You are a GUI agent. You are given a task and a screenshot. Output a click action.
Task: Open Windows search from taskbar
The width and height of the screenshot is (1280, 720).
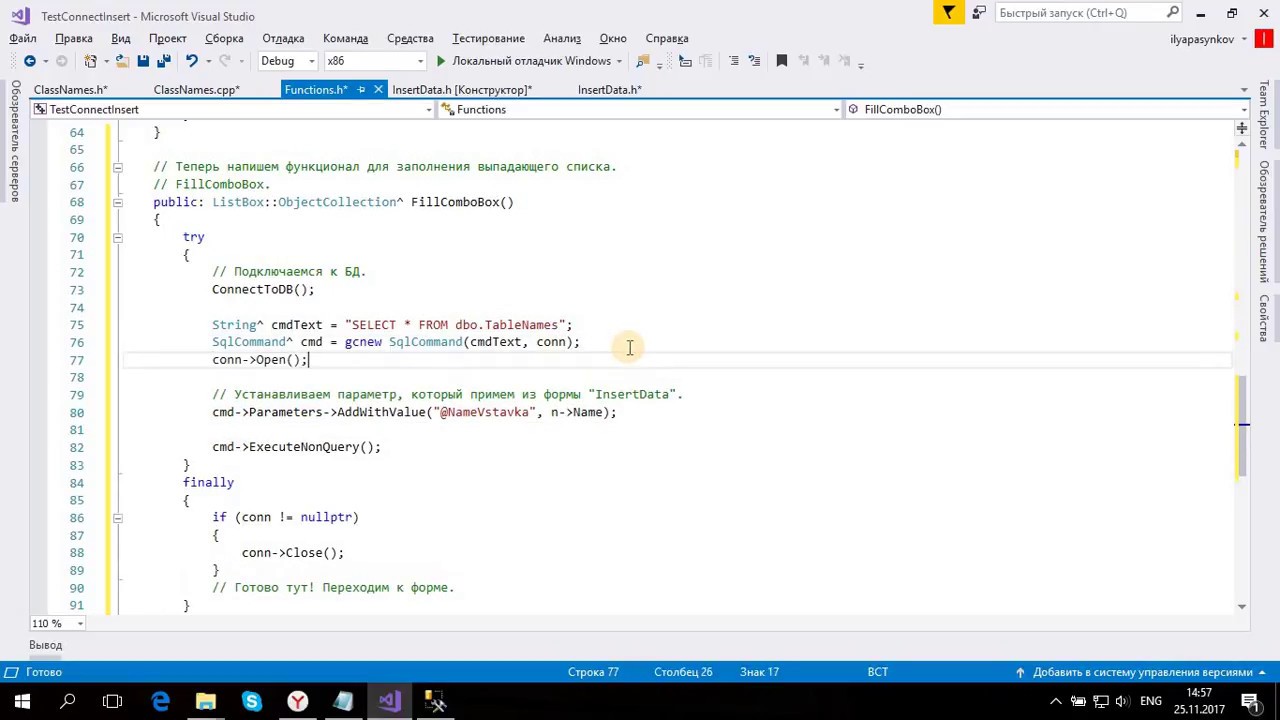click(x=68, y=701)
